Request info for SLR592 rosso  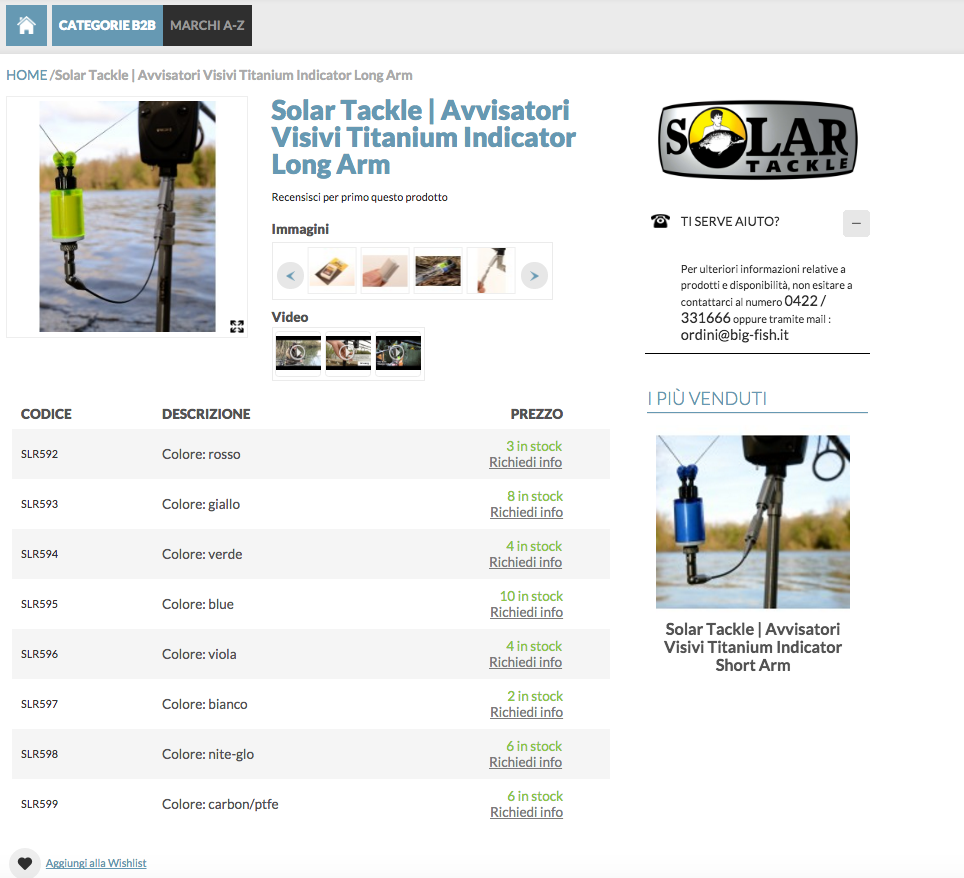pos(526,462)
